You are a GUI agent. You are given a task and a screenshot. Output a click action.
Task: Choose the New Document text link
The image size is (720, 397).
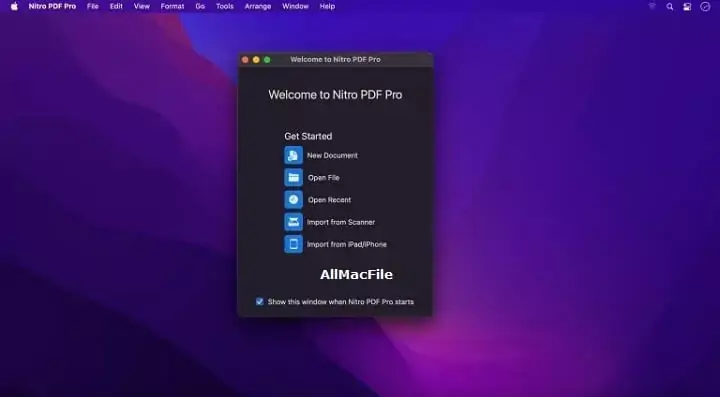coord(332,156)
